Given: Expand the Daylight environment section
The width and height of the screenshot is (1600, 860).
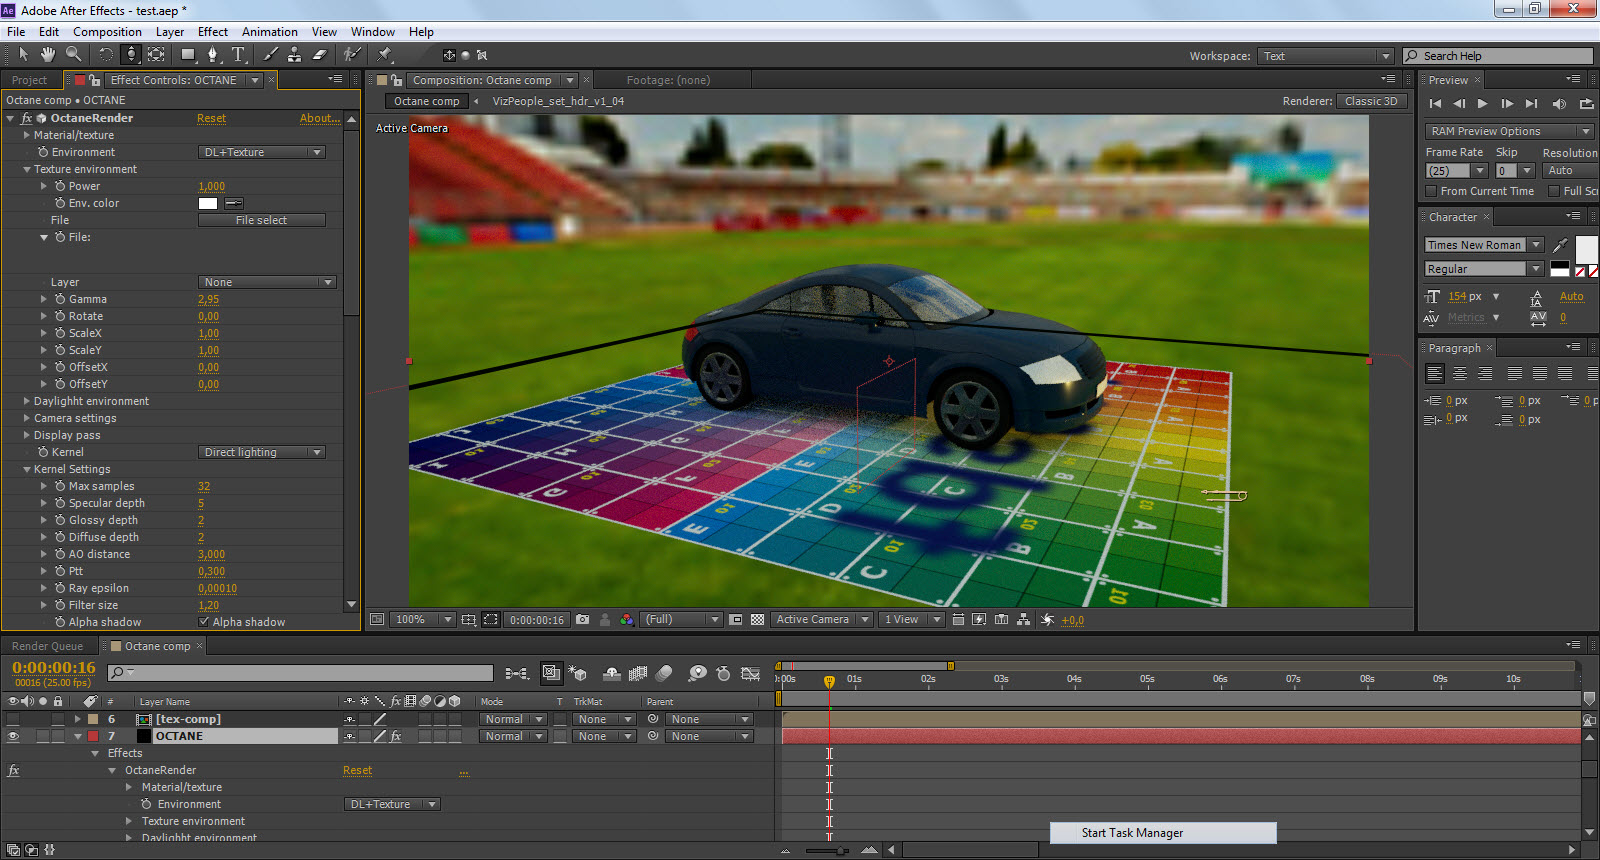Looking at the screenshot, I should (x=27, y=401).
